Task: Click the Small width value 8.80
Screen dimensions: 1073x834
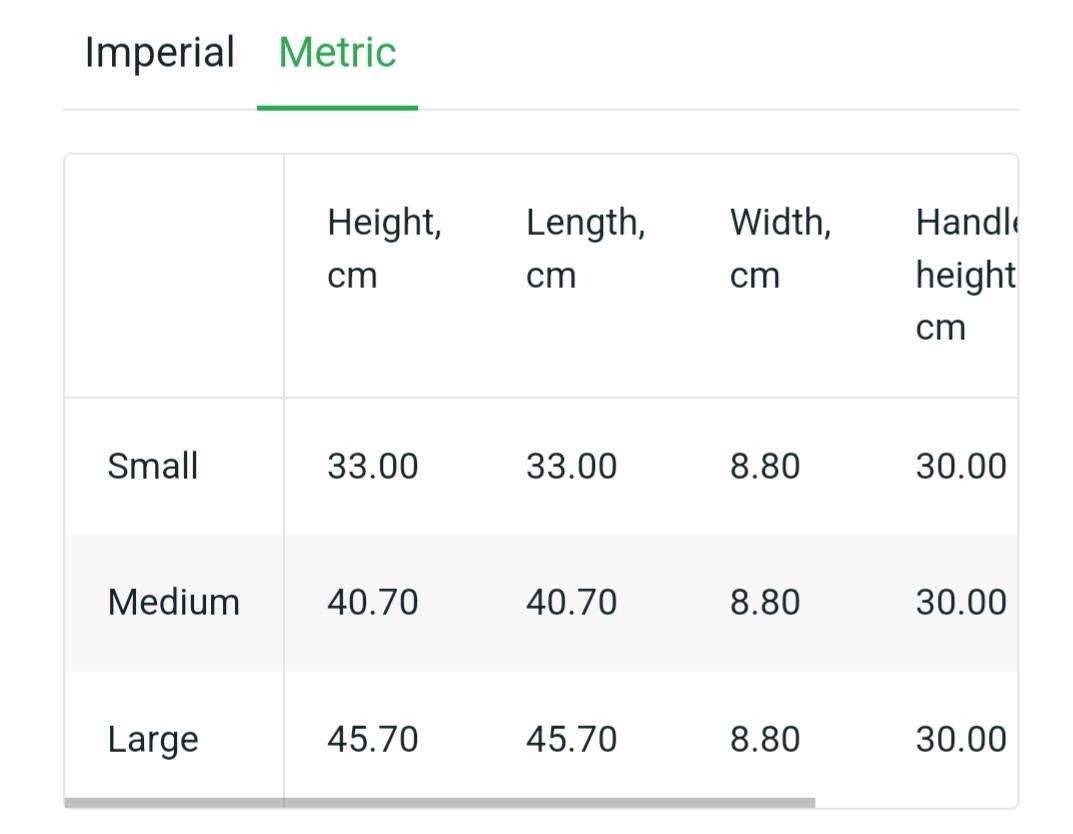Action: (765, 466)
